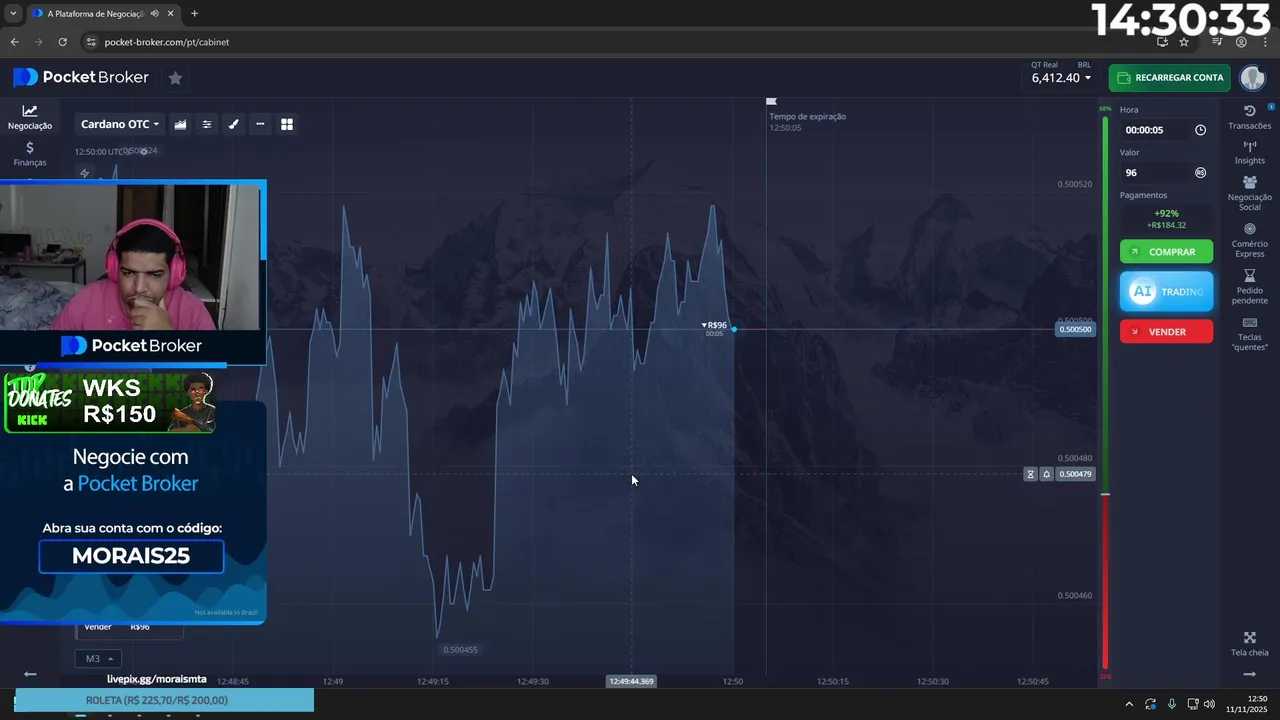Click the +92% payout text
The height and width of the screenshot is (720, 1280).
(1166, 213)
